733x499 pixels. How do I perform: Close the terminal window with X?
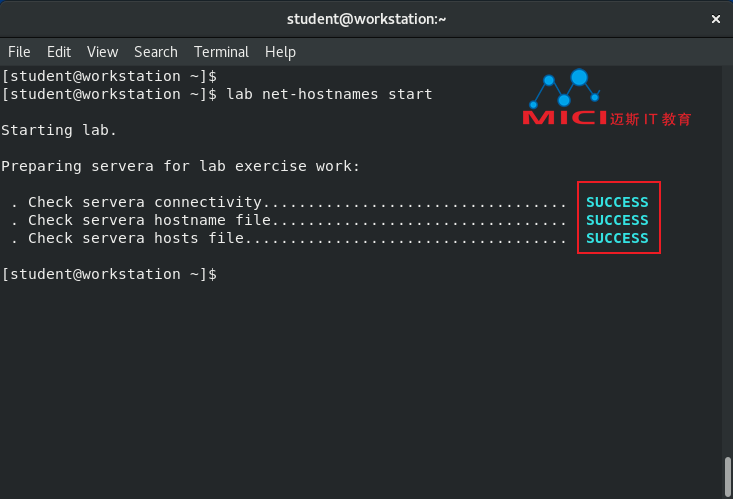[x=715, y=19]
